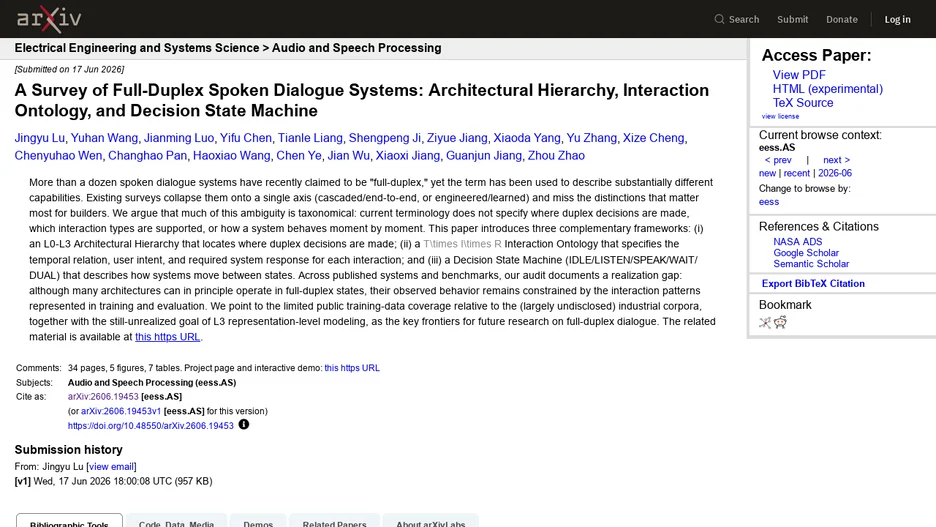Open author Jingyu Lu's page
Screen dimensions: 936x527
coord(39,138)
